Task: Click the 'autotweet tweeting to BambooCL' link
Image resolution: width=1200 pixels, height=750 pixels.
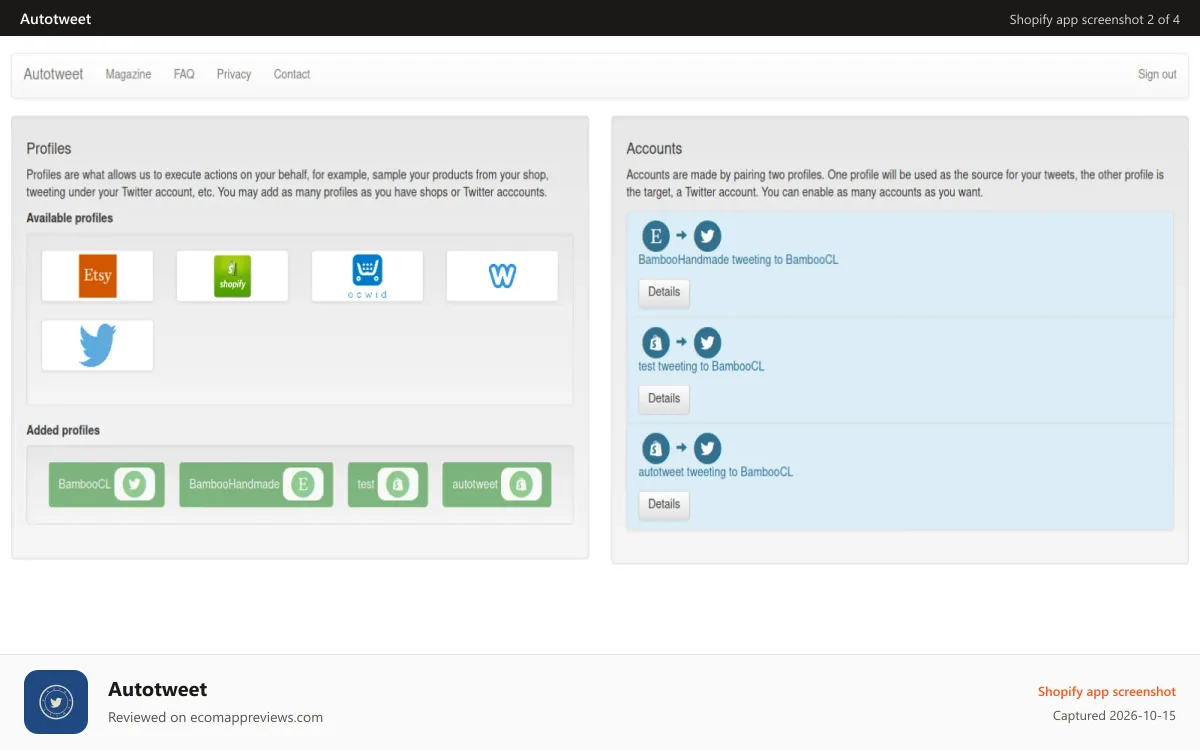Action: 716,472
